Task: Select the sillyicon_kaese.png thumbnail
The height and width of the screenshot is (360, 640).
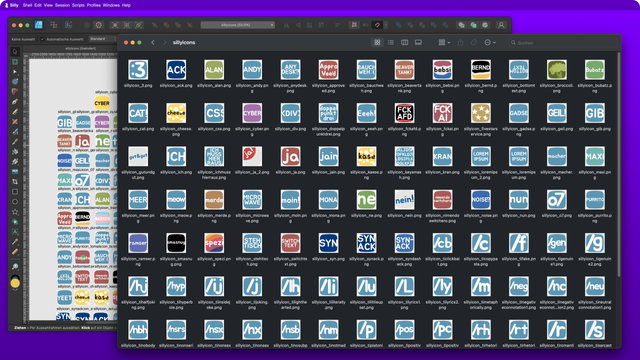Action: (367, 156)
